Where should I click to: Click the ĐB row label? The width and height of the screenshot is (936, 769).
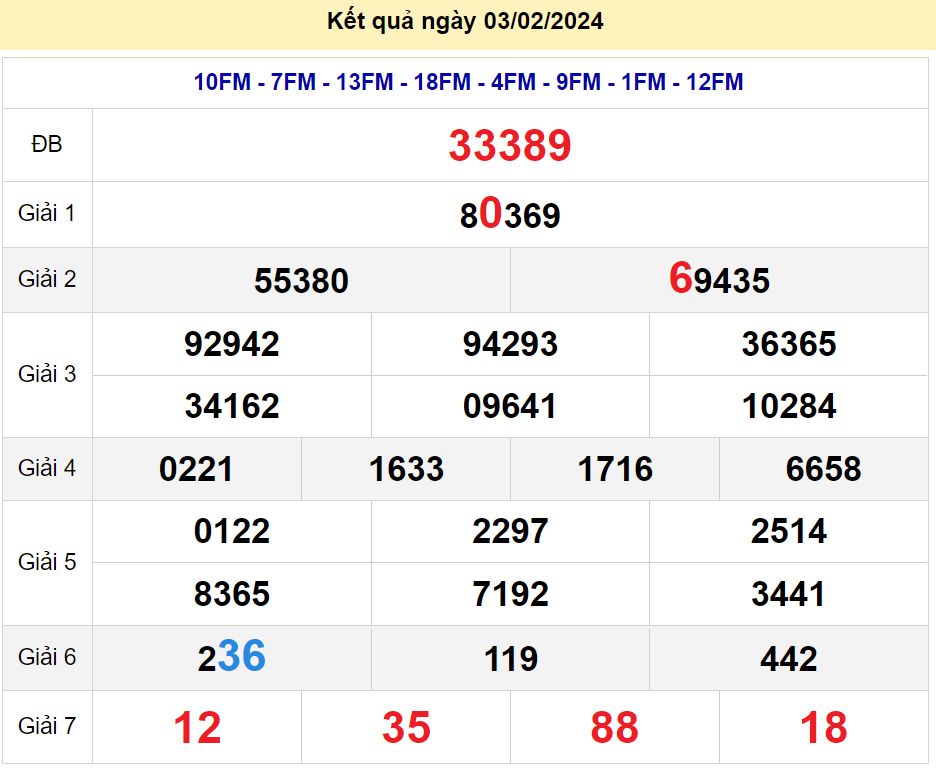[x=47, y=145]
